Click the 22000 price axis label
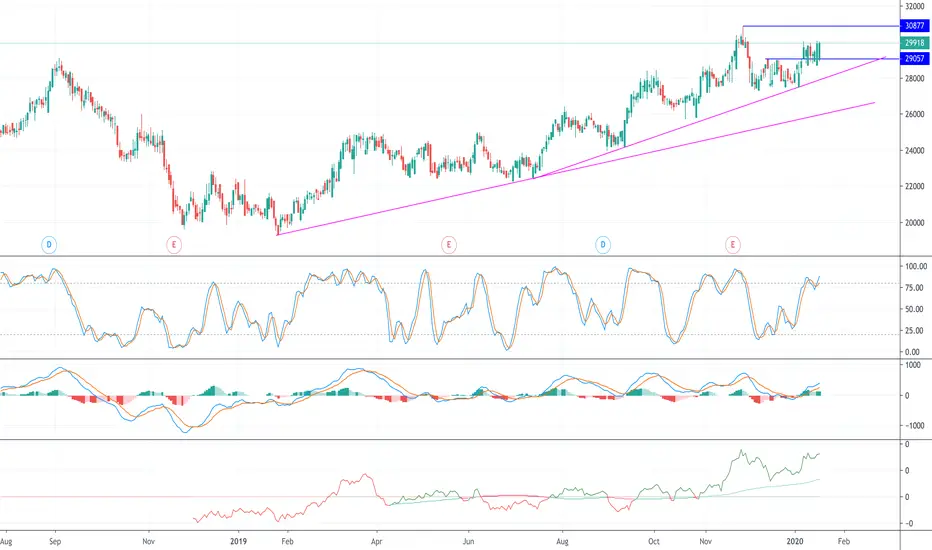The width and height of the screenshot is (932, 550). coord(914,187)
